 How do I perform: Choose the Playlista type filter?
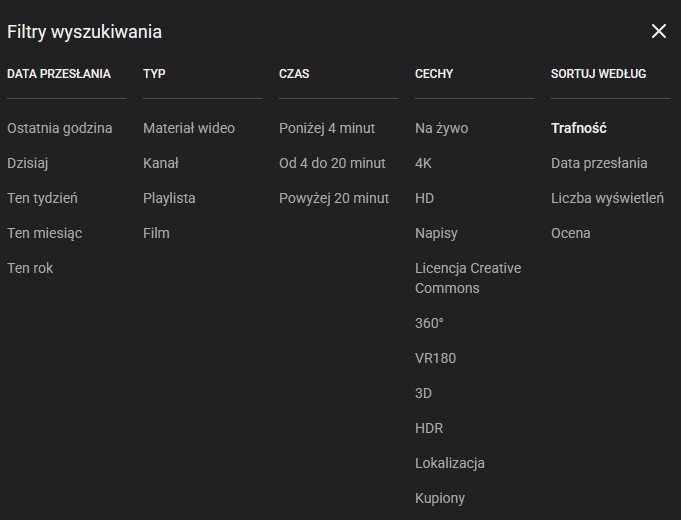pos(169,198)
